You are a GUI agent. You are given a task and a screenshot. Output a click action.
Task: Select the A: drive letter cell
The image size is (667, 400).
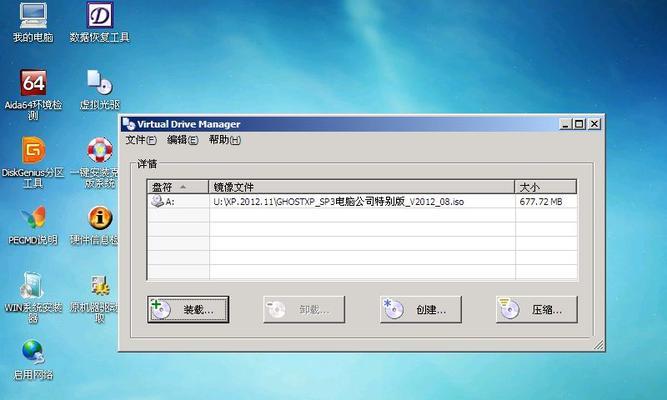[x=170, y=202]
